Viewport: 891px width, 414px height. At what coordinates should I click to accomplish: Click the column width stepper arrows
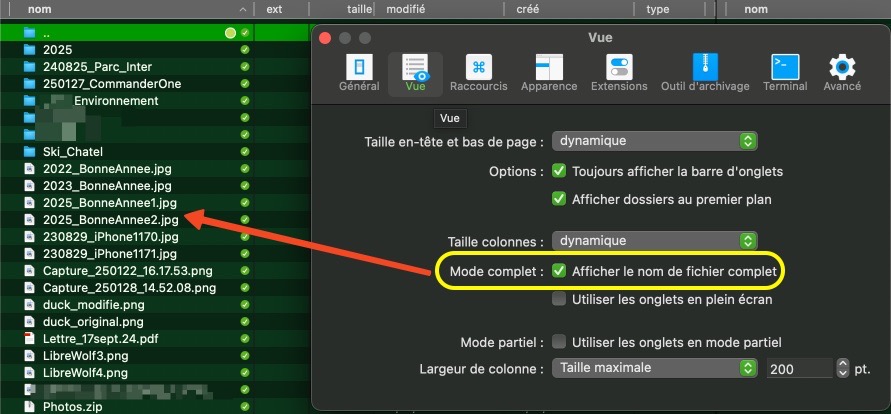(x=843, y=368)
